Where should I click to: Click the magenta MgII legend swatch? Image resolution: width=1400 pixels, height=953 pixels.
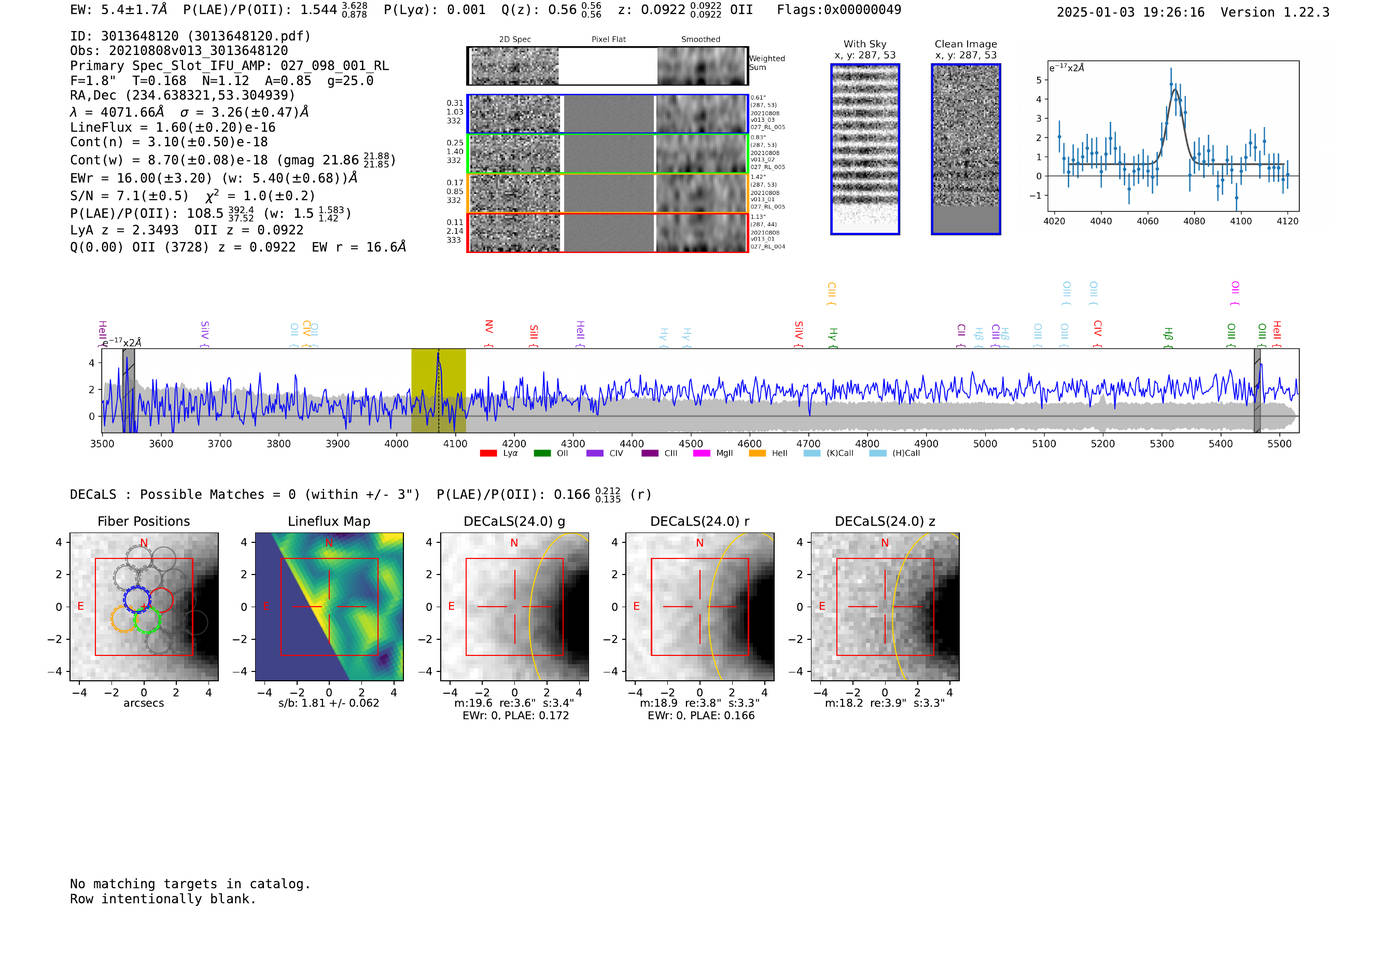click(x=703, y=453)
